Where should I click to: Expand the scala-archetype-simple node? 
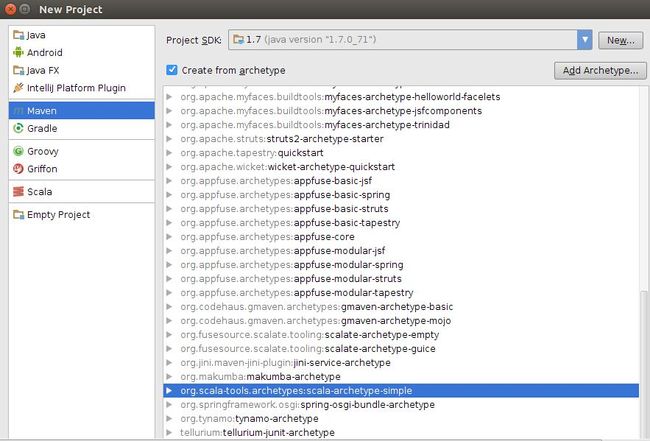click(x=169, y=390)
